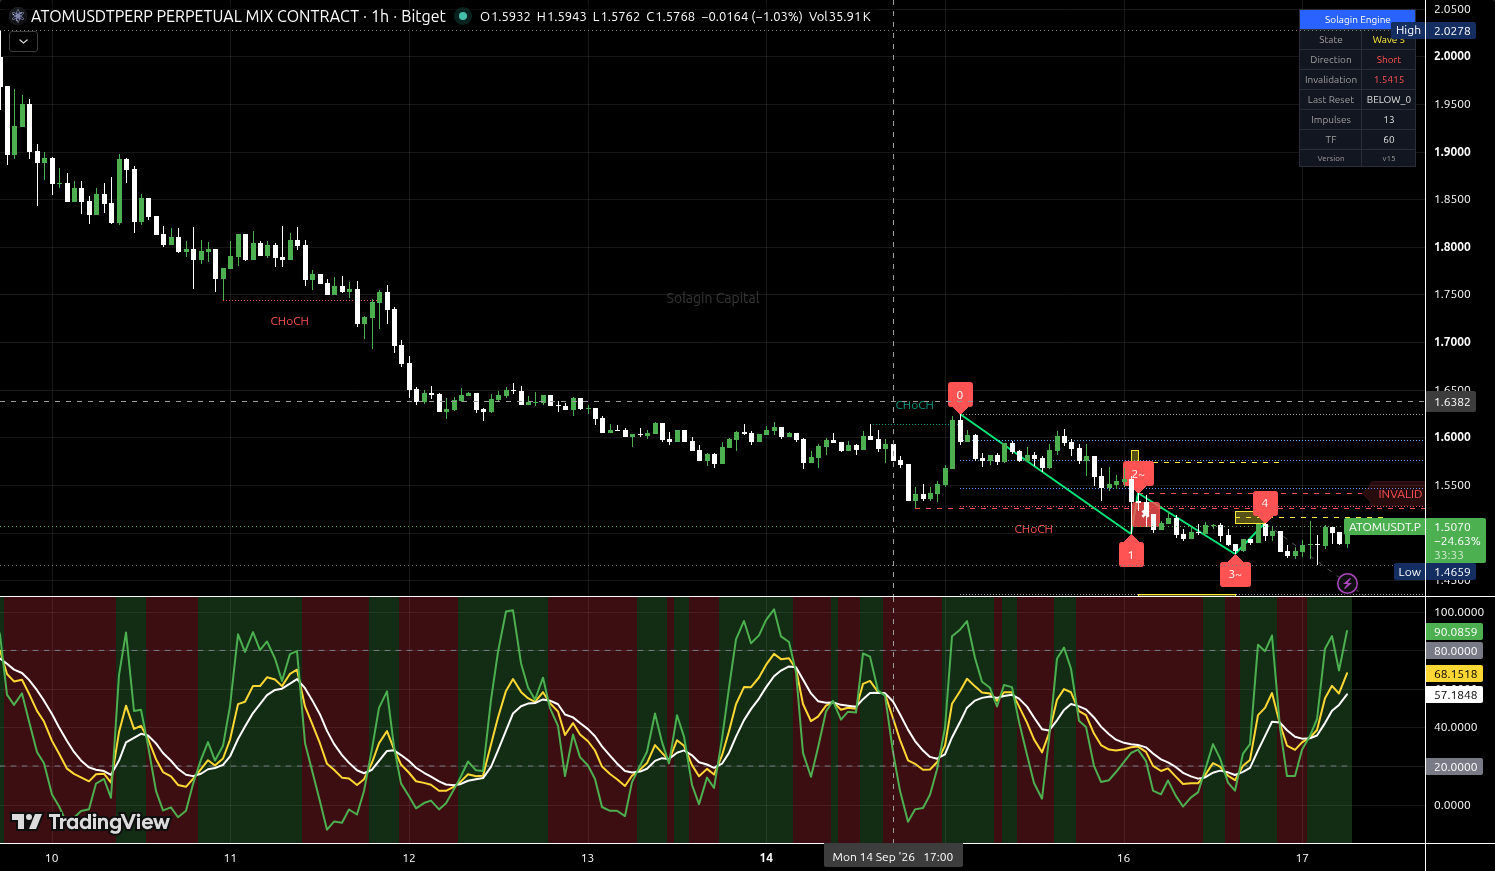Click the oscillator value 90.0859 label
The width and height of the screenshot is (1495, 871).
coord(1455,632)
